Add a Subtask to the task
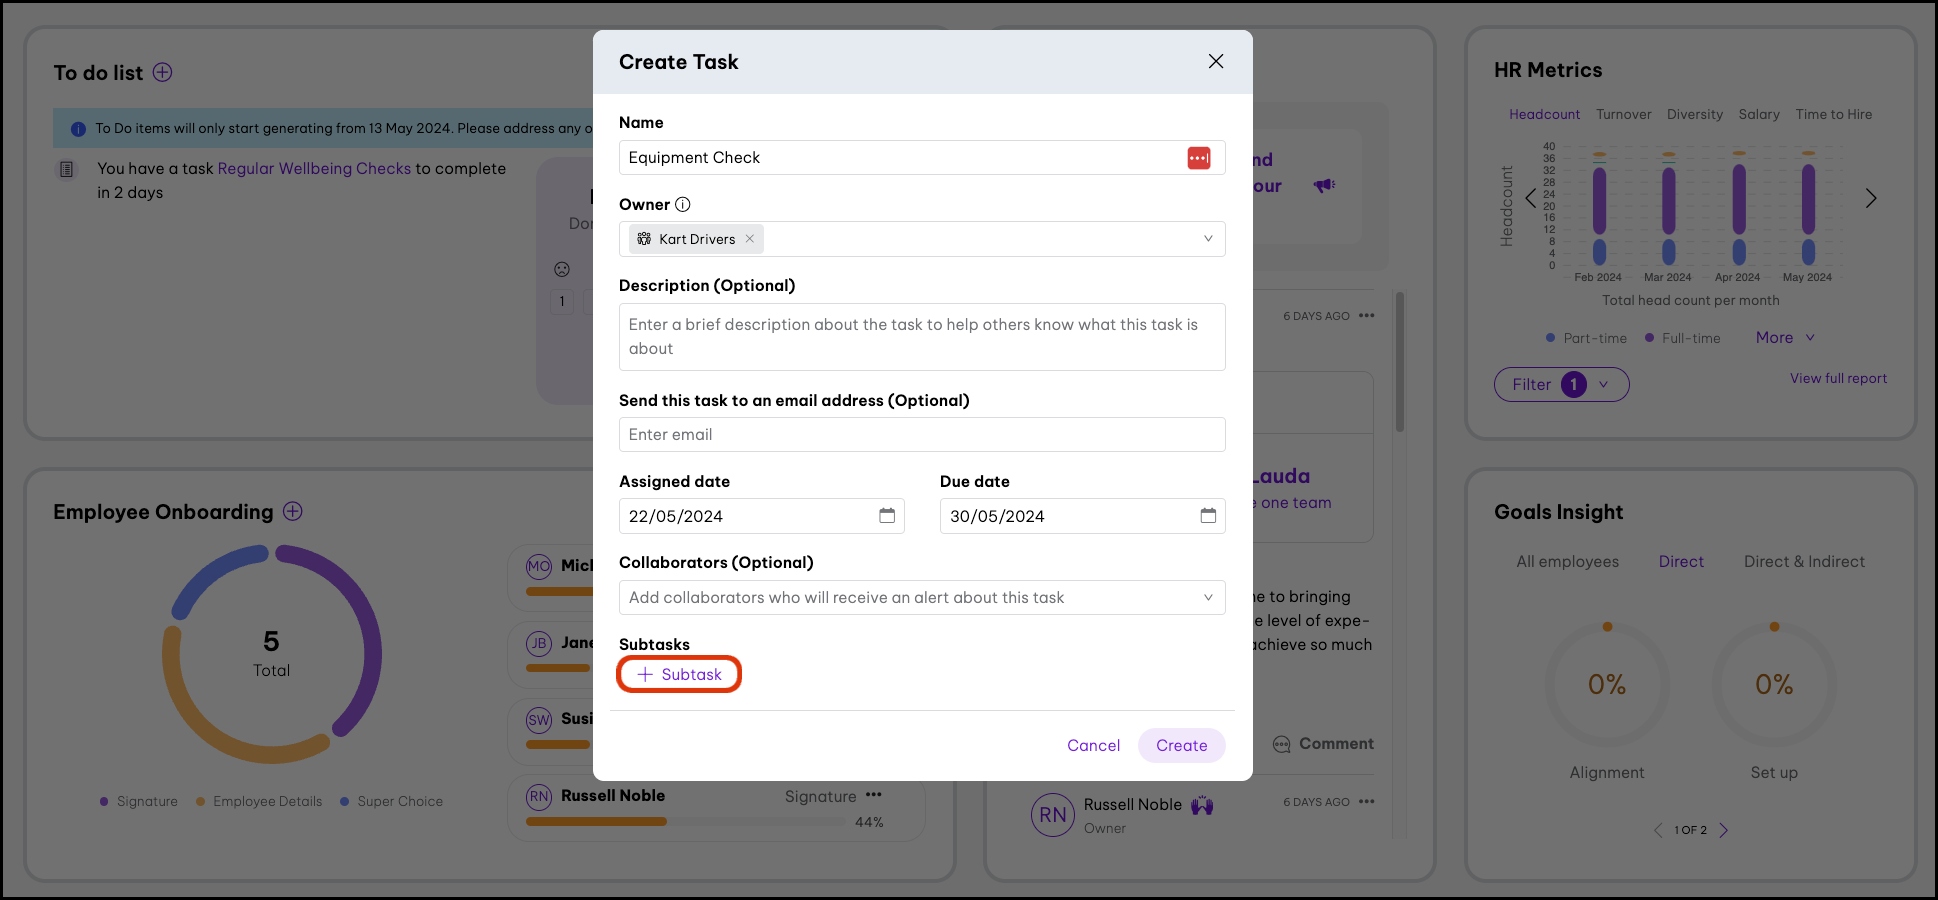Viewport: 1938px width, 900px height. click(x=680, y=675)
